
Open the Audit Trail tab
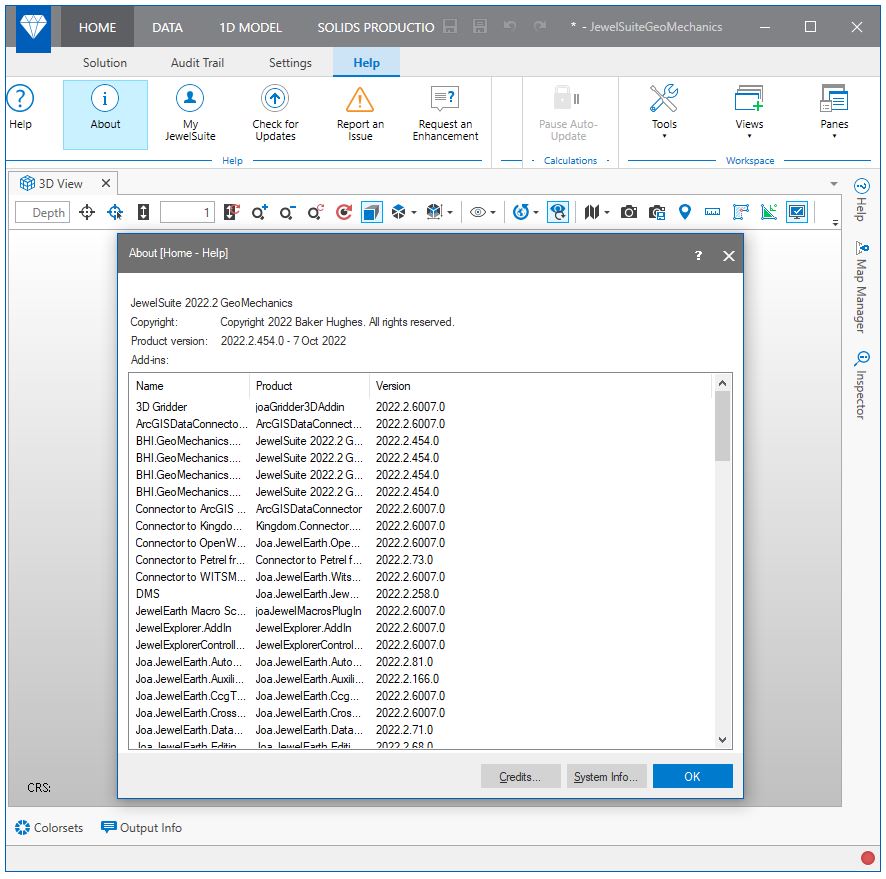[x=197, y=62]
